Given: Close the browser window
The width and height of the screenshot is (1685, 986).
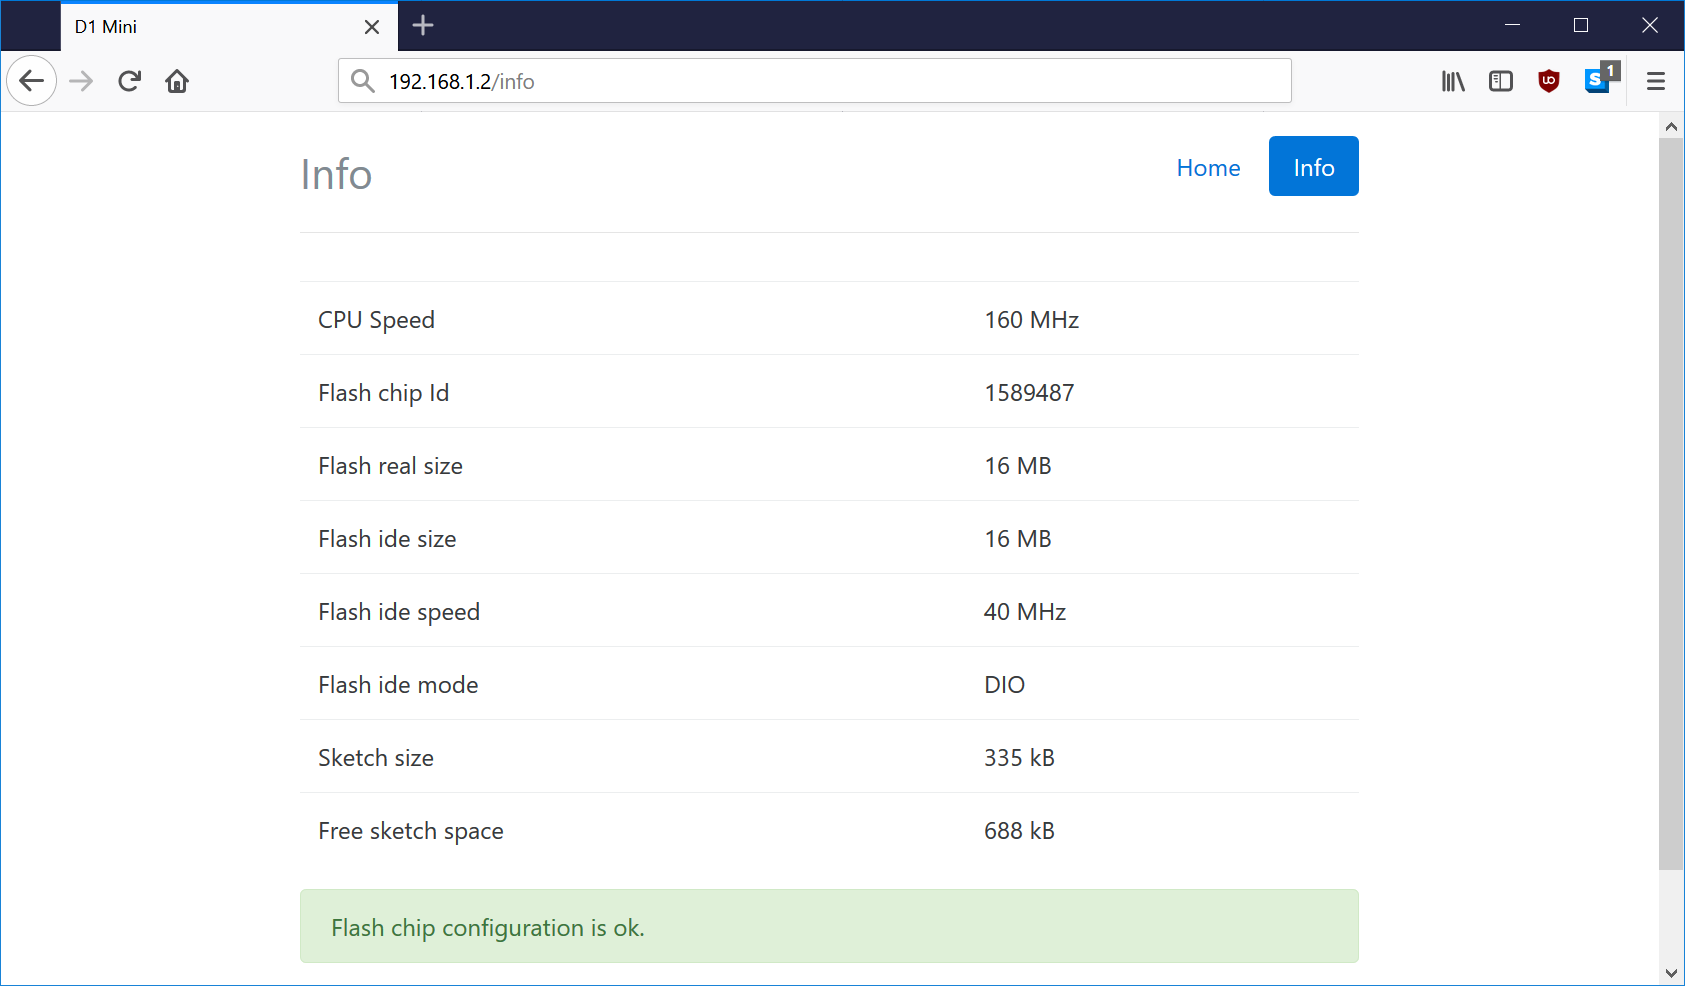Looking at the screenshot, I should tap(1650, 25).
